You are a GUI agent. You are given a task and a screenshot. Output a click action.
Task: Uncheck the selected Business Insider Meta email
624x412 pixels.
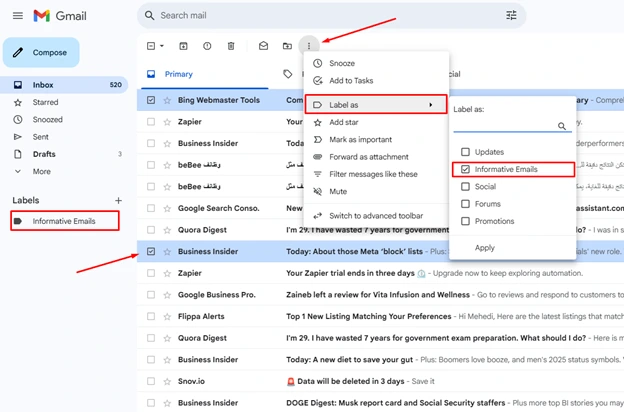[x=151, y=252]
